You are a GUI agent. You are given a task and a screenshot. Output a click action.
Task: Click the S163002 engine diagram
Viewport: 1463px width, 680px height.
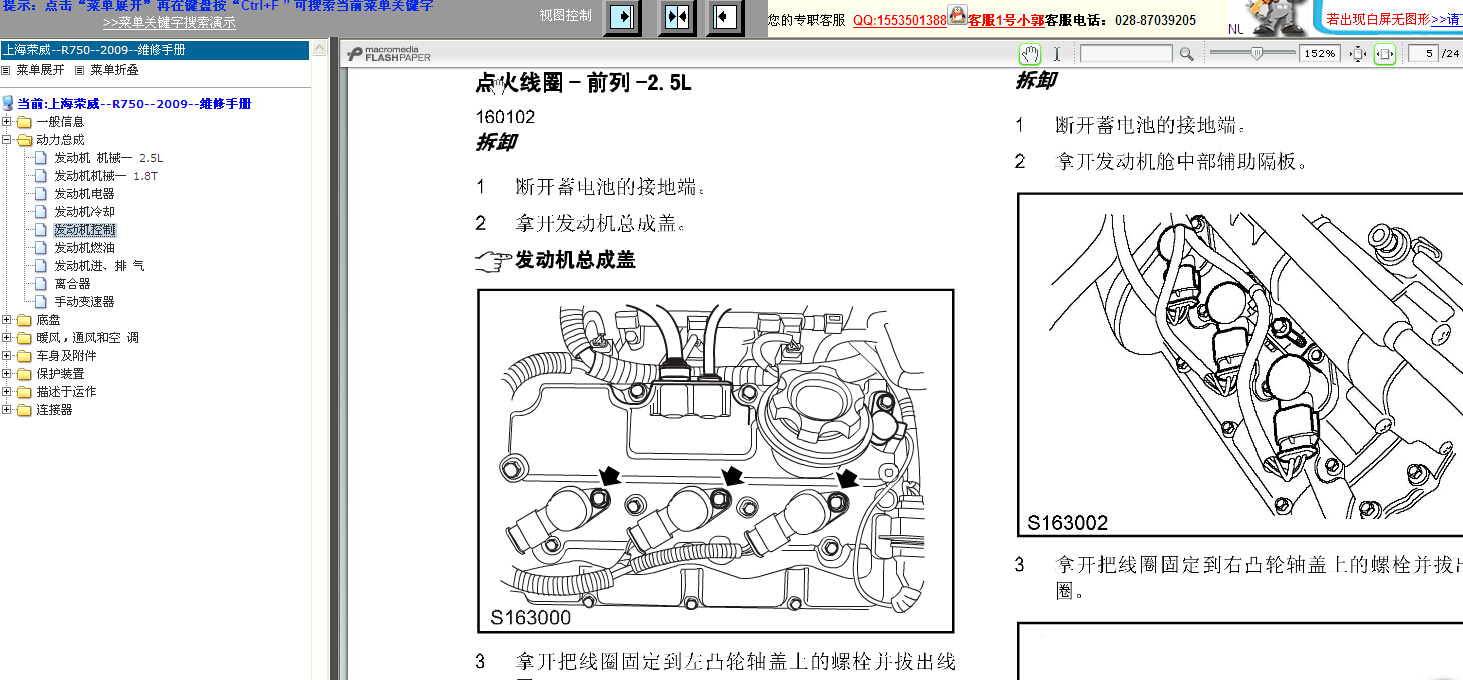coord(1240,366)
